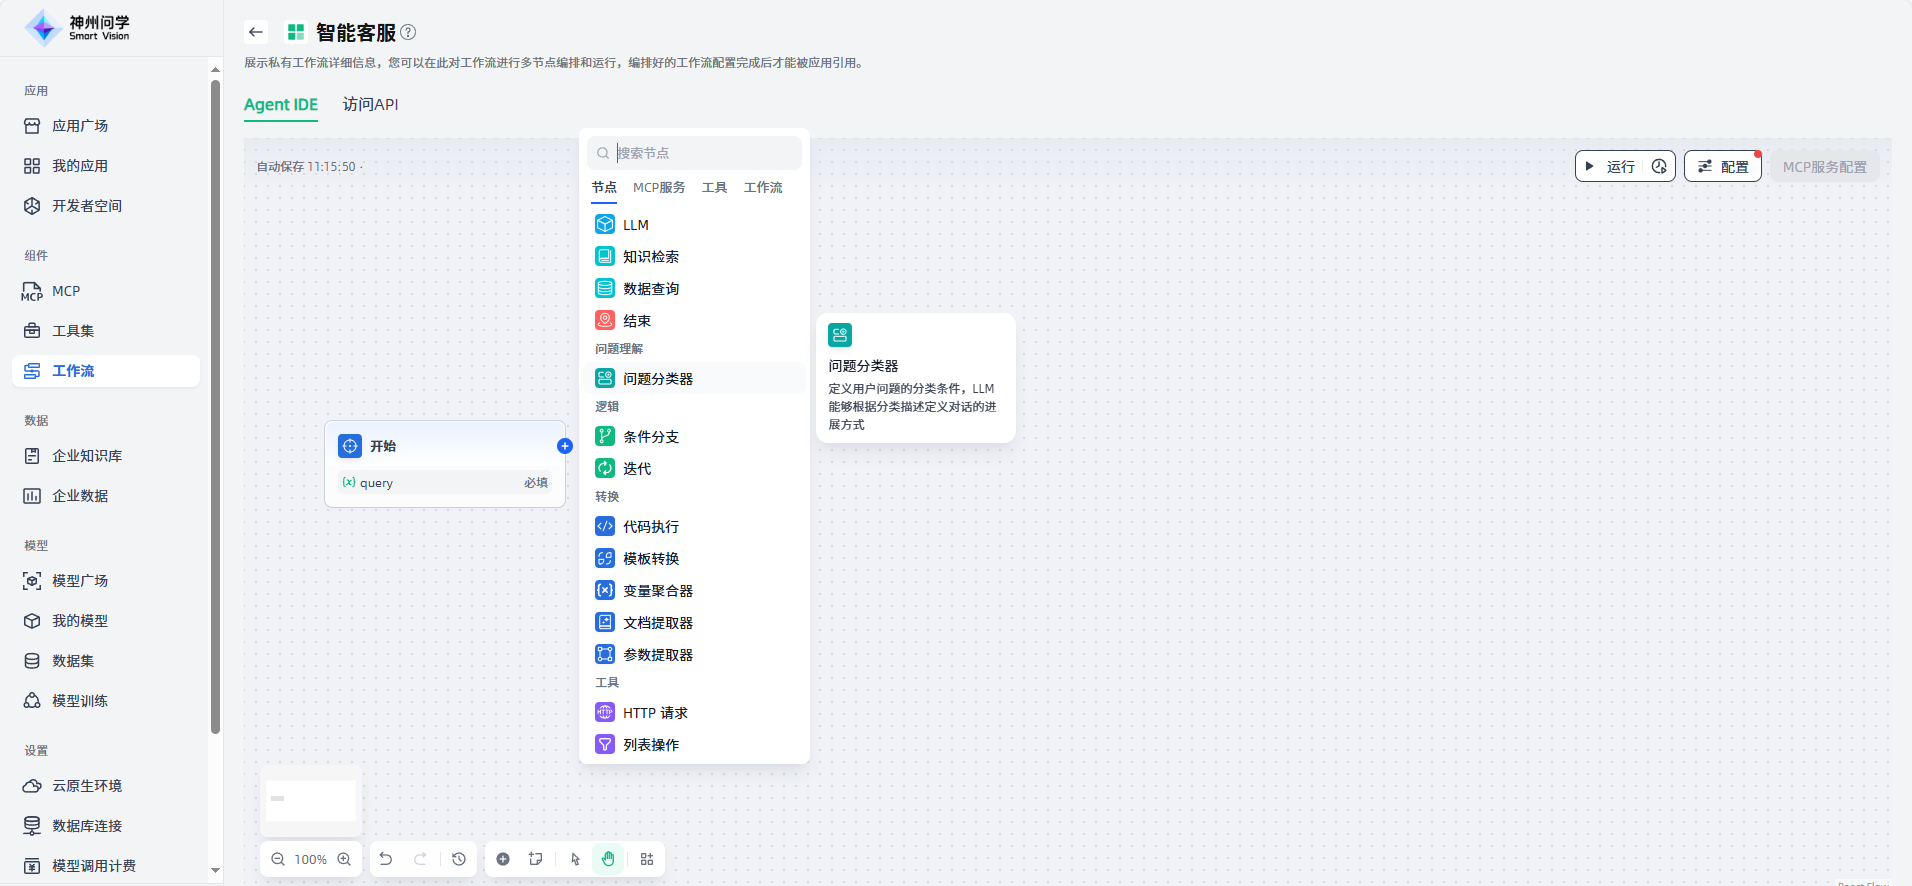Click the blue plus handle on 开始 node
Viewport: 1912px width, 886px height.
pyautogui.click(x=565, y=446)
